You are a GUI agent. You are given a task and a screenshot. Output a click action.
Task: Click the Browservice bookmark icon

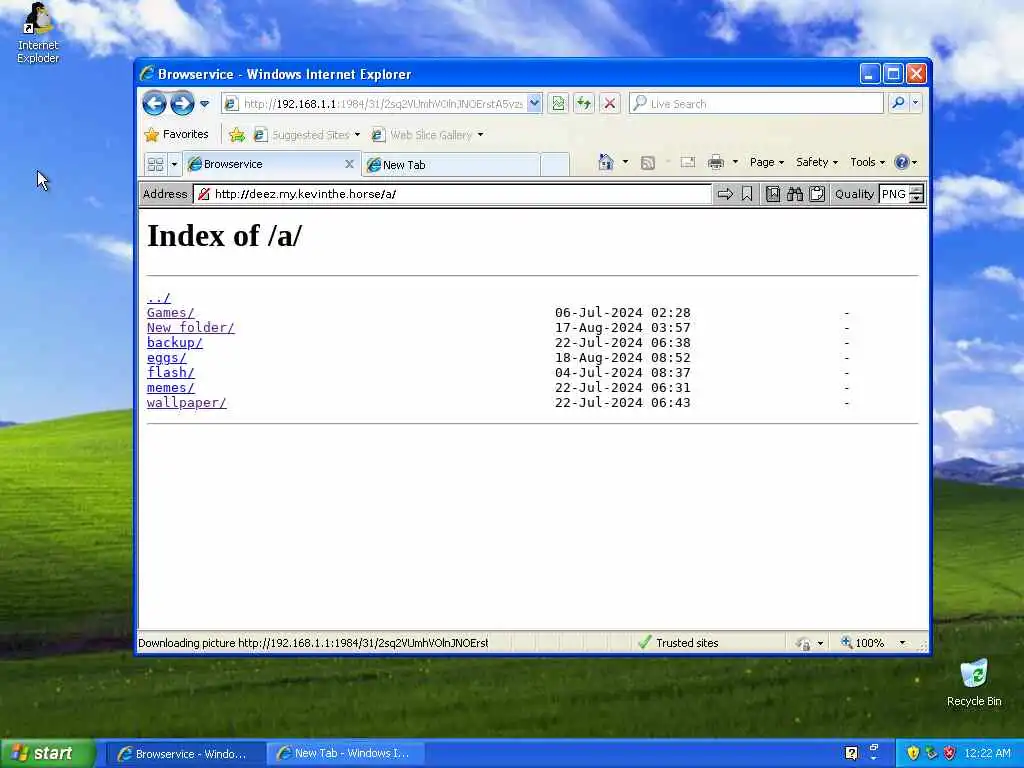point(747,194)
